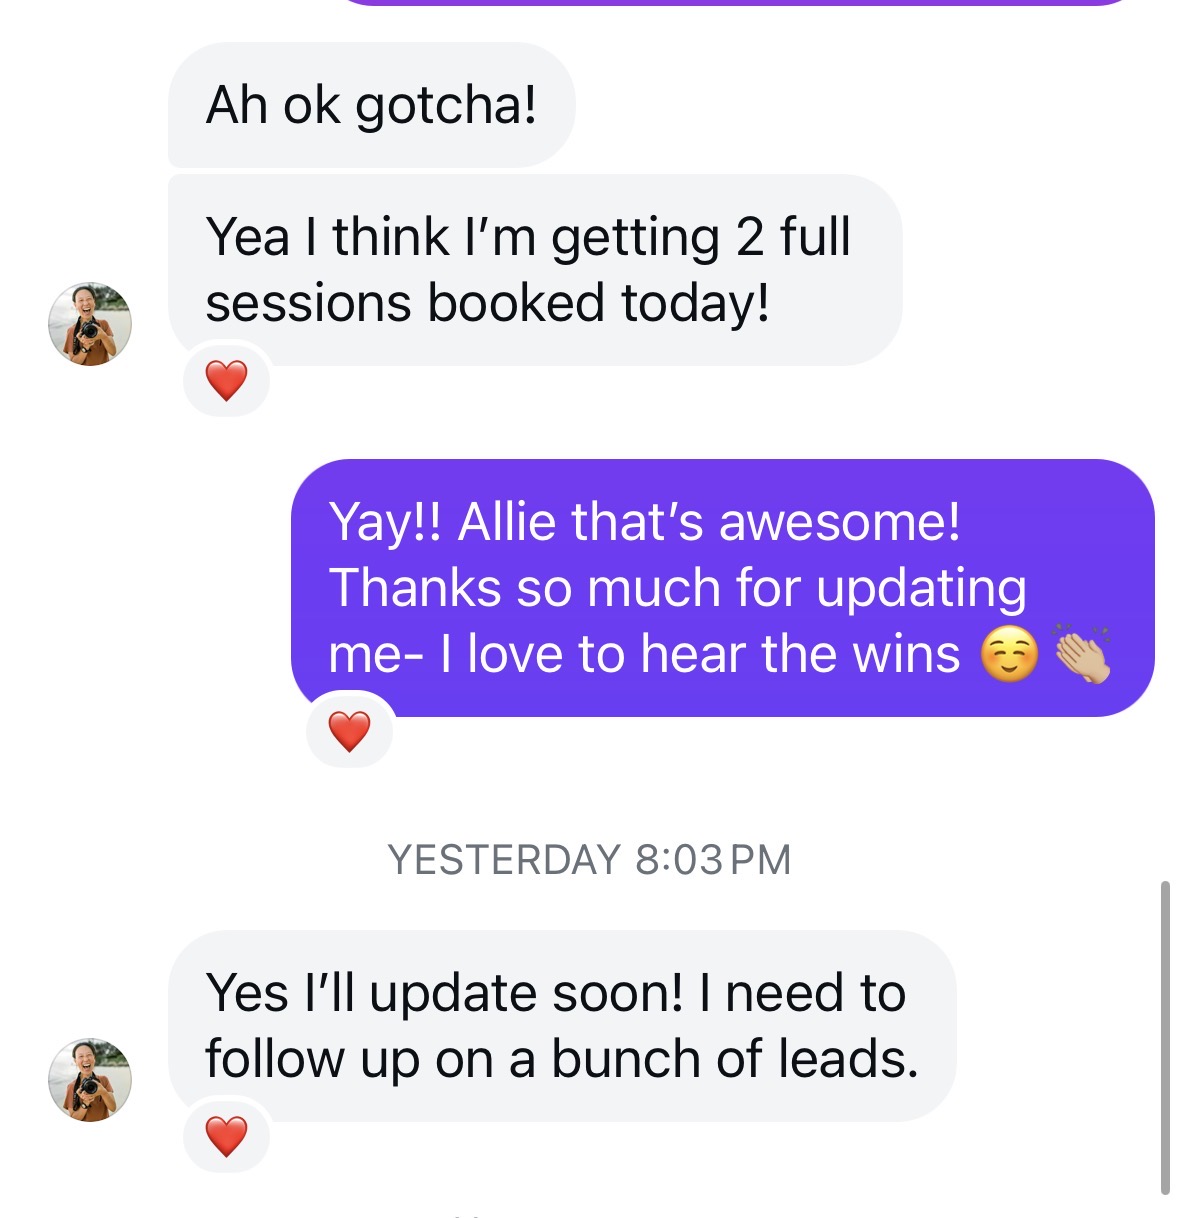Tap 'Yes I'll update soon!' text line

point(446,993)
